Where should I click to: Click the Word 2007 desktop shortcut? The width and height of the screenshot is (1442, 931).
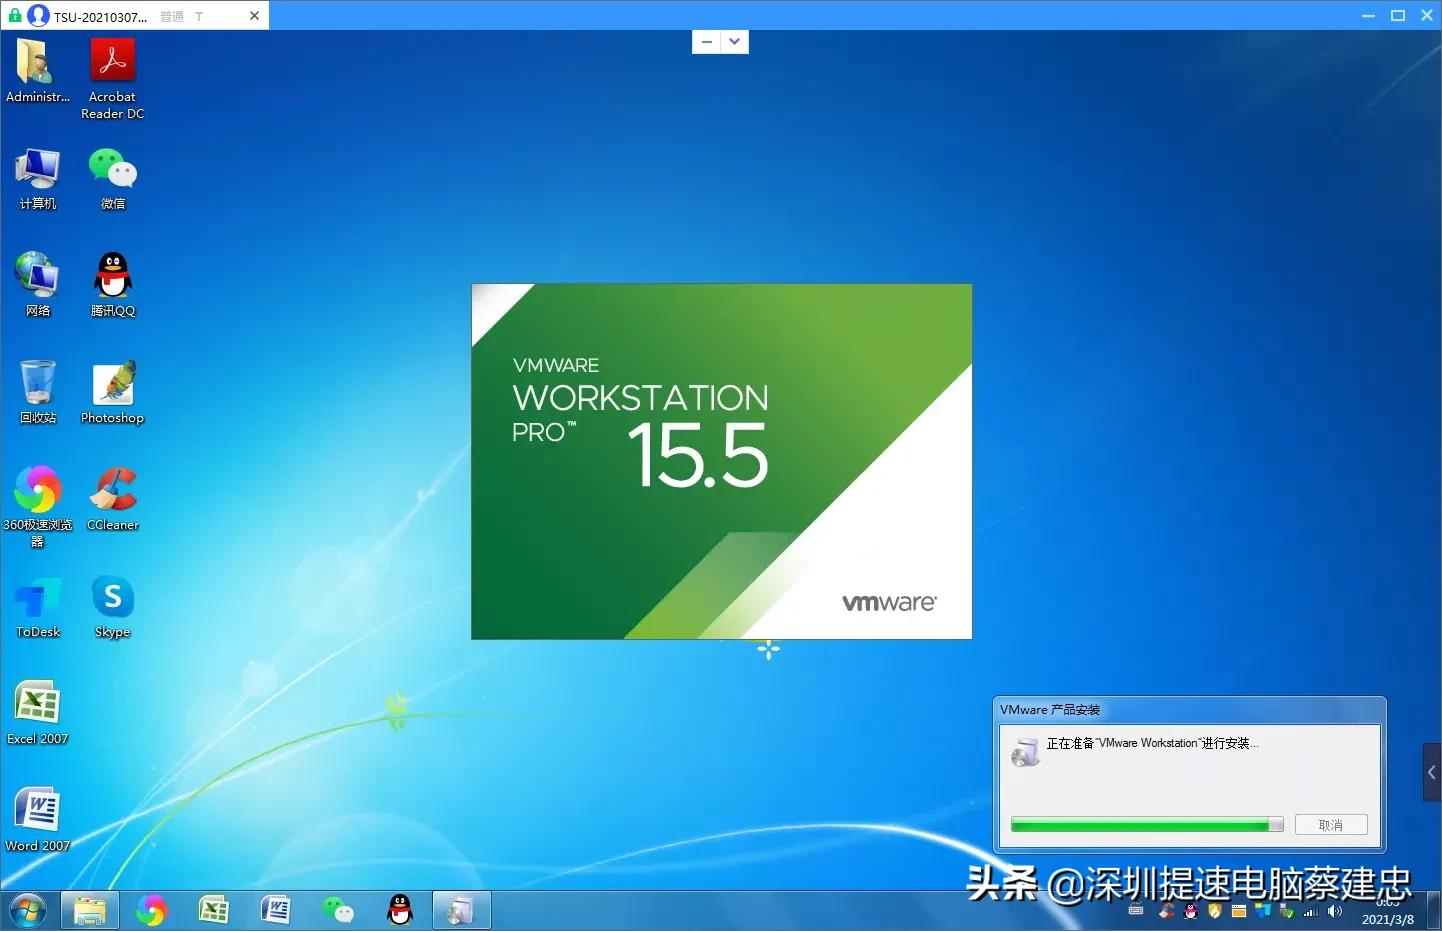[x=38, y=812]
